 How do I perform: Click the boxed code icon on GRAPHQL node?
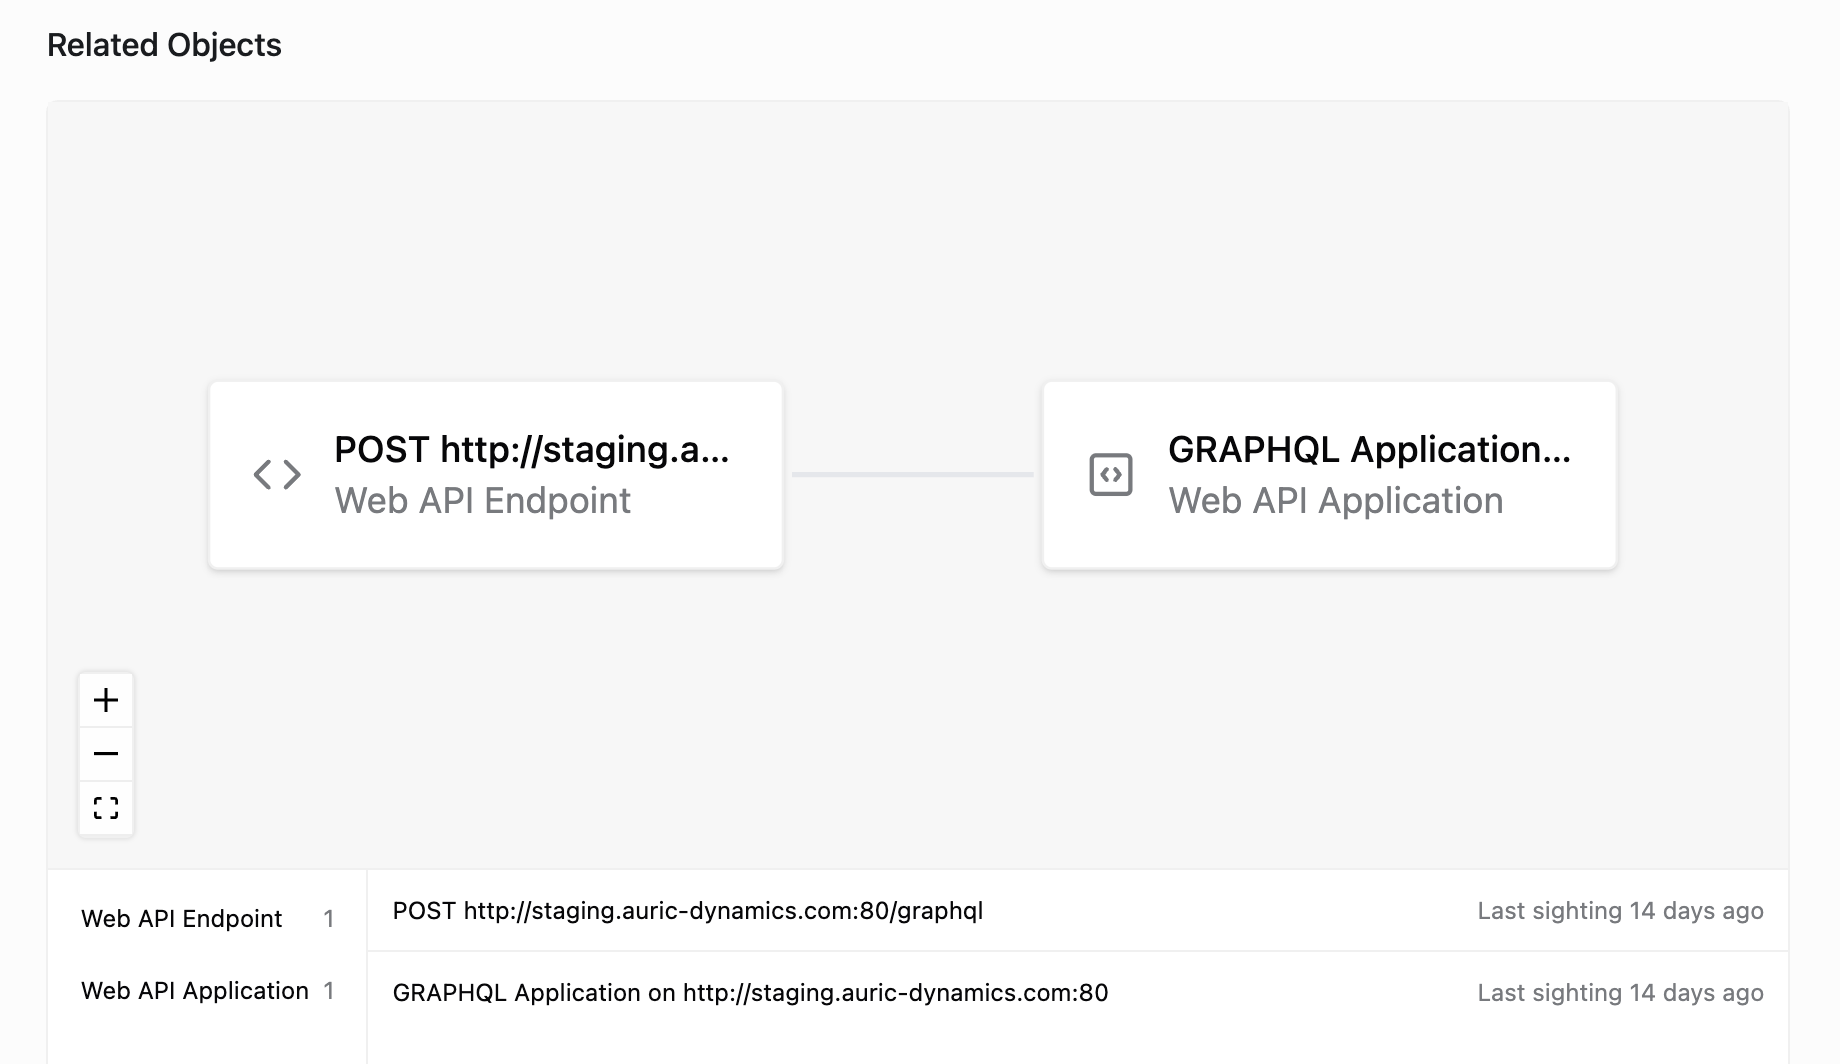coord(1110,474)
